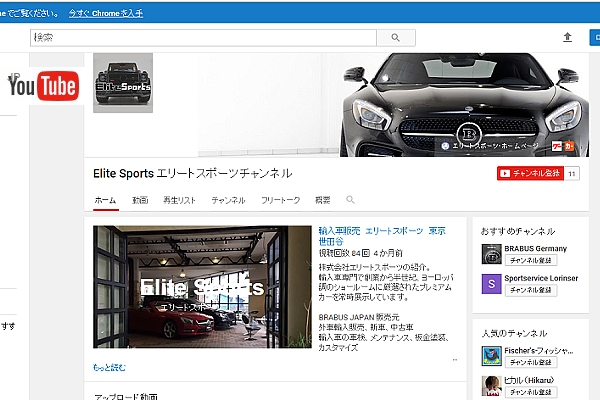Click the search magnifier button
Viewport: 600px width, 400px height.
click(396, 38)
